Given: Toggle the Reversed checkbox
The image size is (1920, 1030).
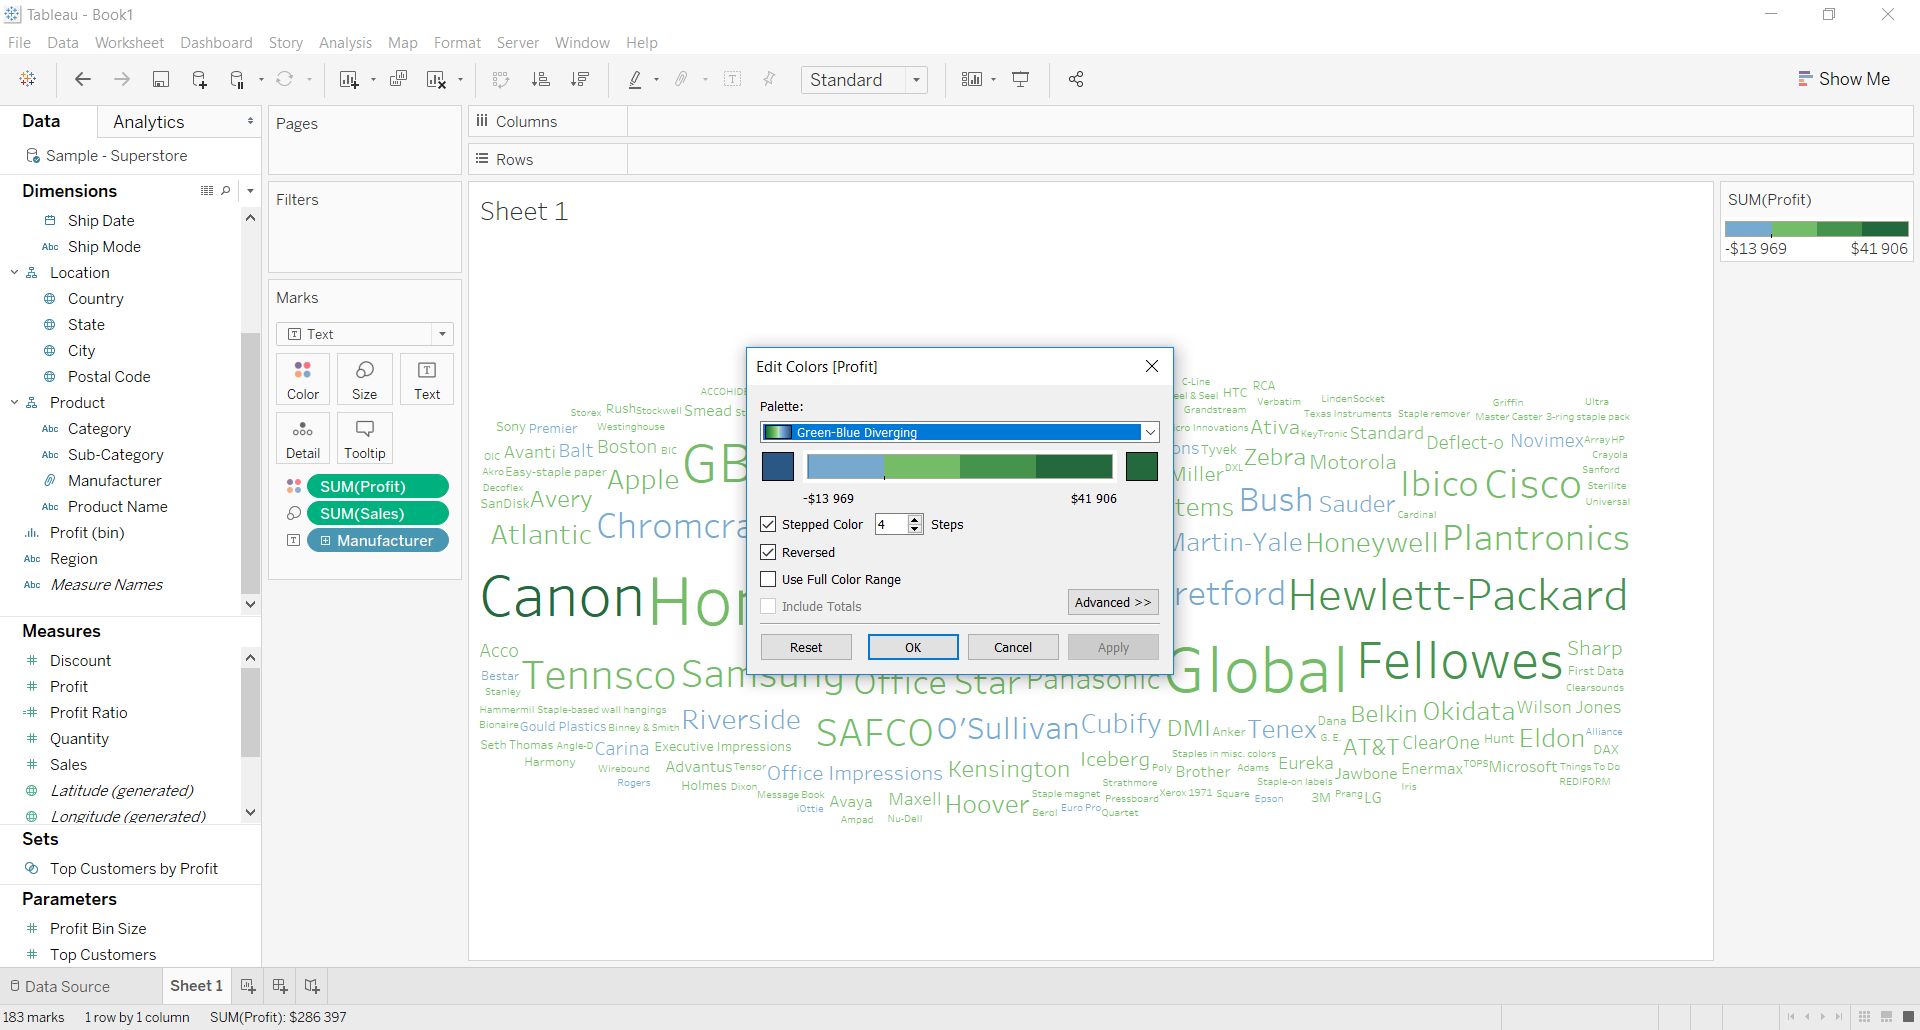Looking at the screenshot, I should (768, 552).
